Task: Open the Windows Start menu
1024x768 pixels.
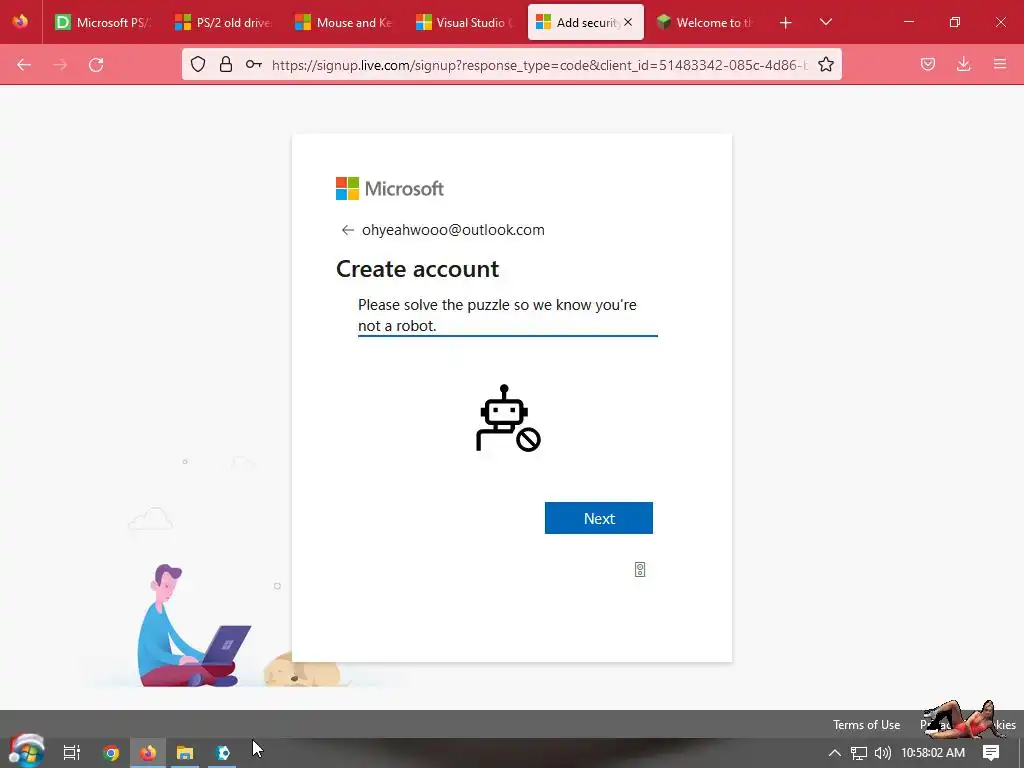Action: coord(27,751)
